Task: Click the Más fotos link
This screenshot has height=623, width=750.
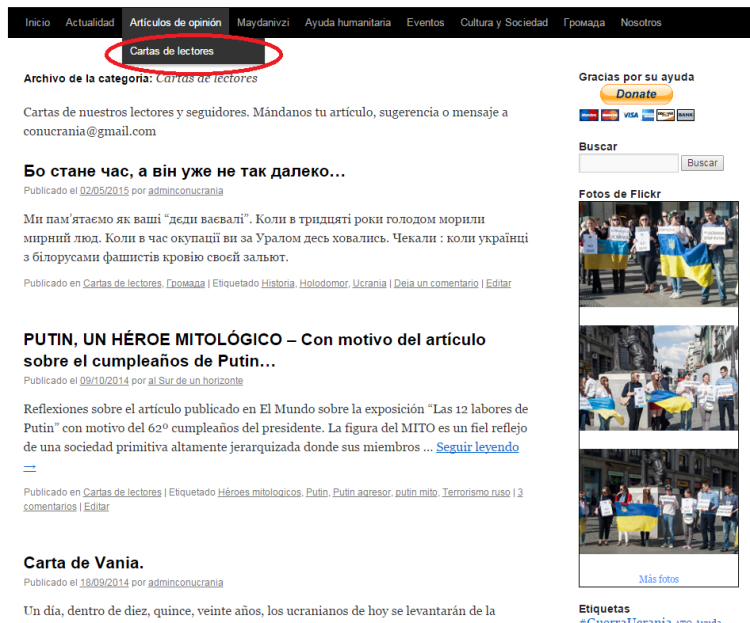Action: [658, 579]
